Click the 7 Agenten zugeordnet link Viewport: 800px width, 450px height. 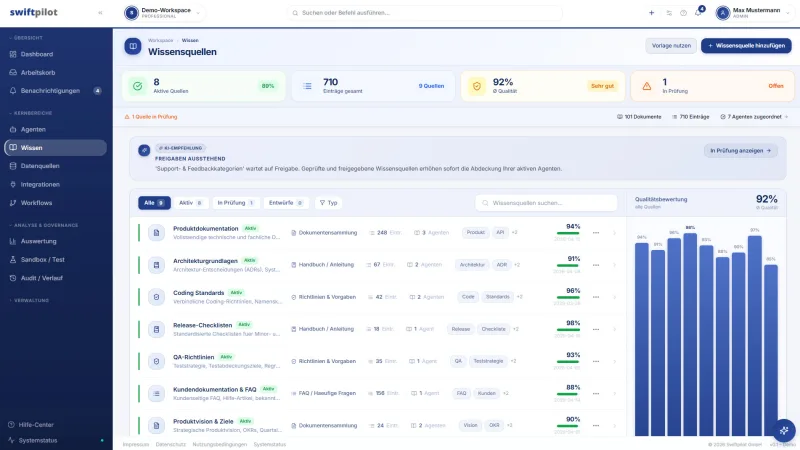point(754,117)
